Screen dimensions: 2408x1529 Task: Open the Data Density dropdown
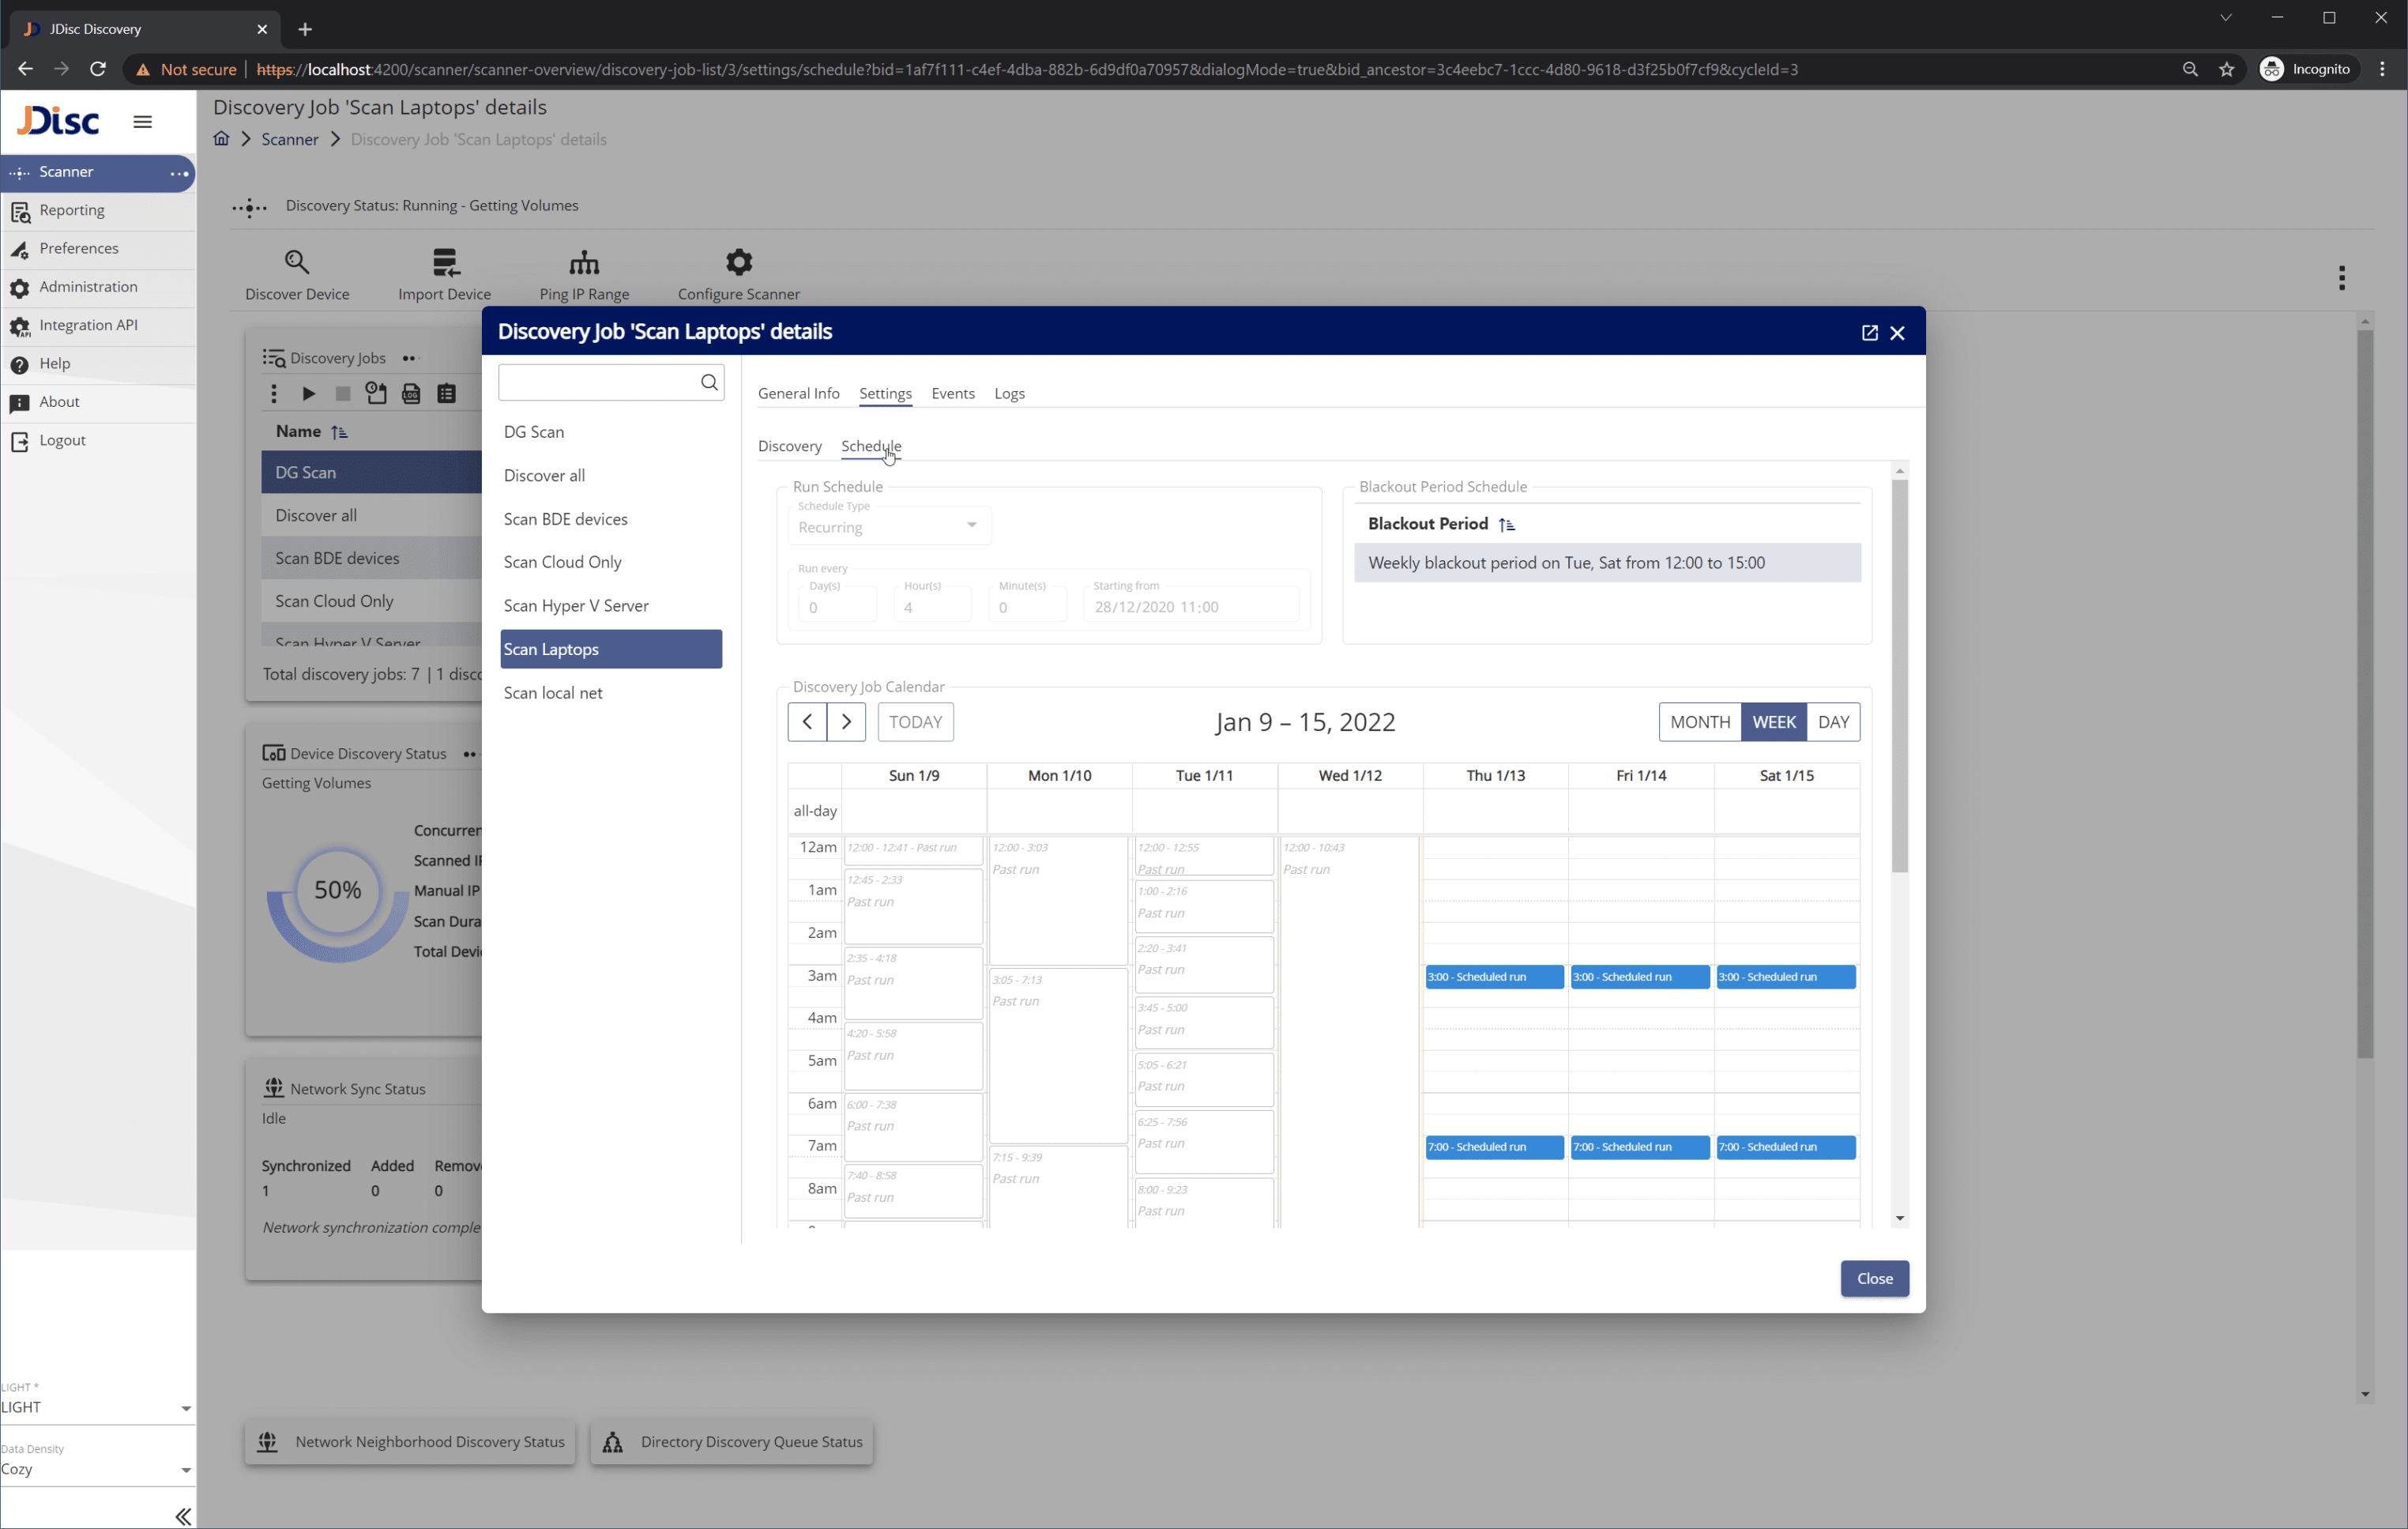[x=96, y=1468]
